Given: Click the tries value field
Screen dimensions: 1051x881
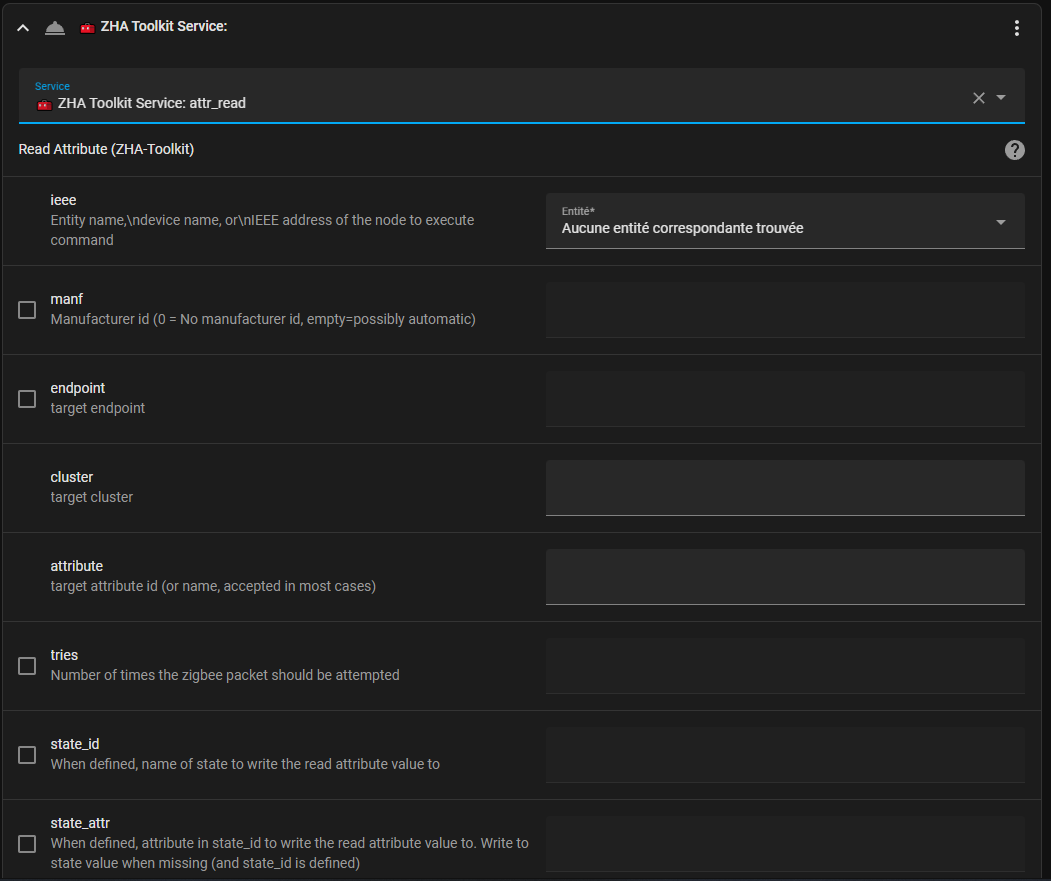Looking at the screenshot, I should (x=785, y=666).
